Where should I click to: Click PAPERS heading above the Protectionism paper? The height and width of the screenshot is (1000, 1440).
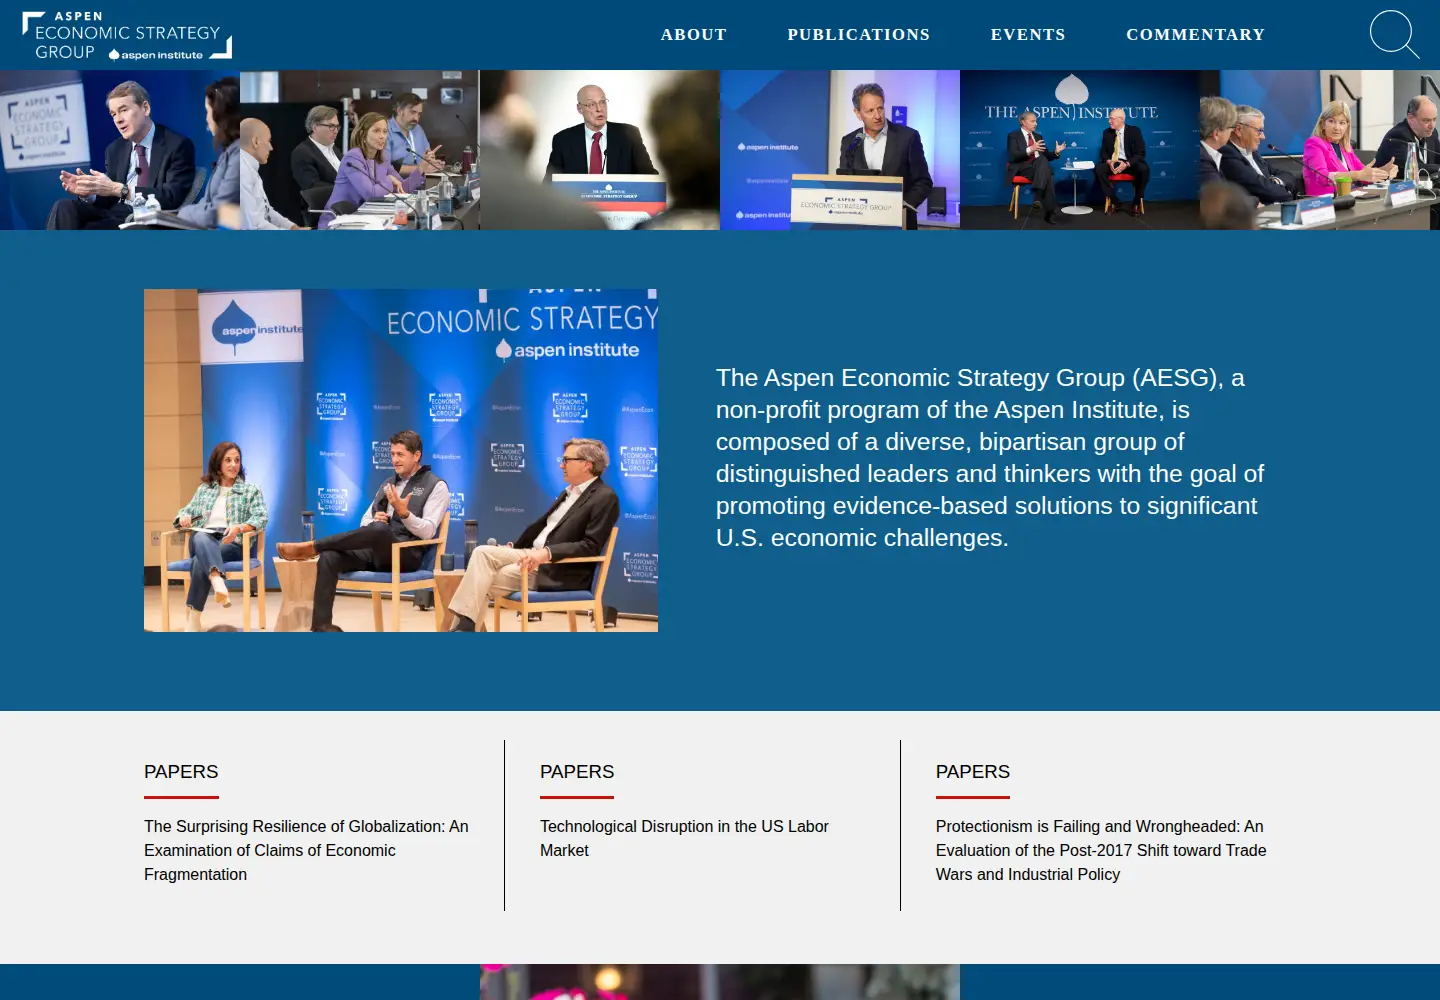(x=973, y=772)
